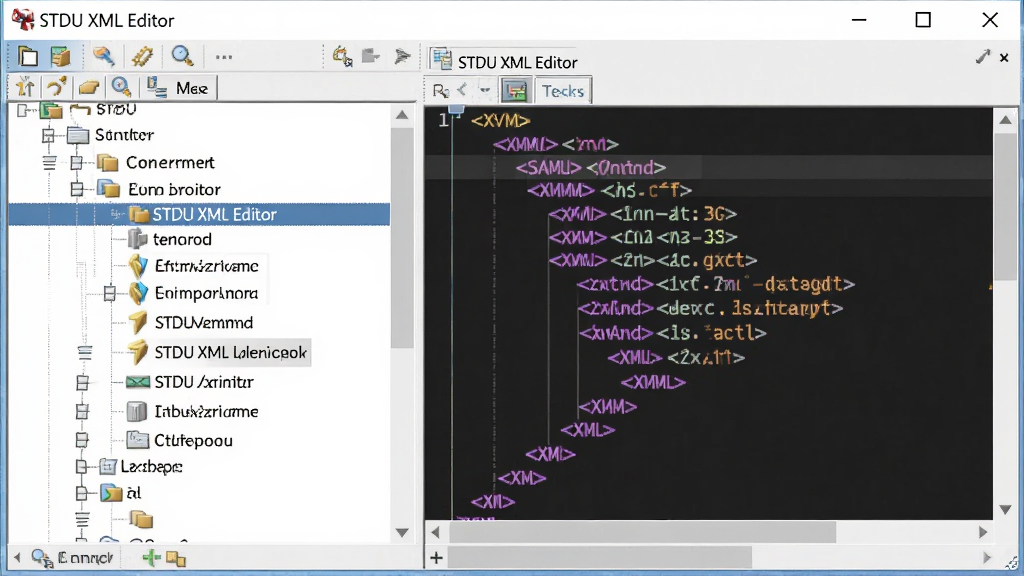
Task: Click the folder icon beside the al item
Action: [111, 493]
